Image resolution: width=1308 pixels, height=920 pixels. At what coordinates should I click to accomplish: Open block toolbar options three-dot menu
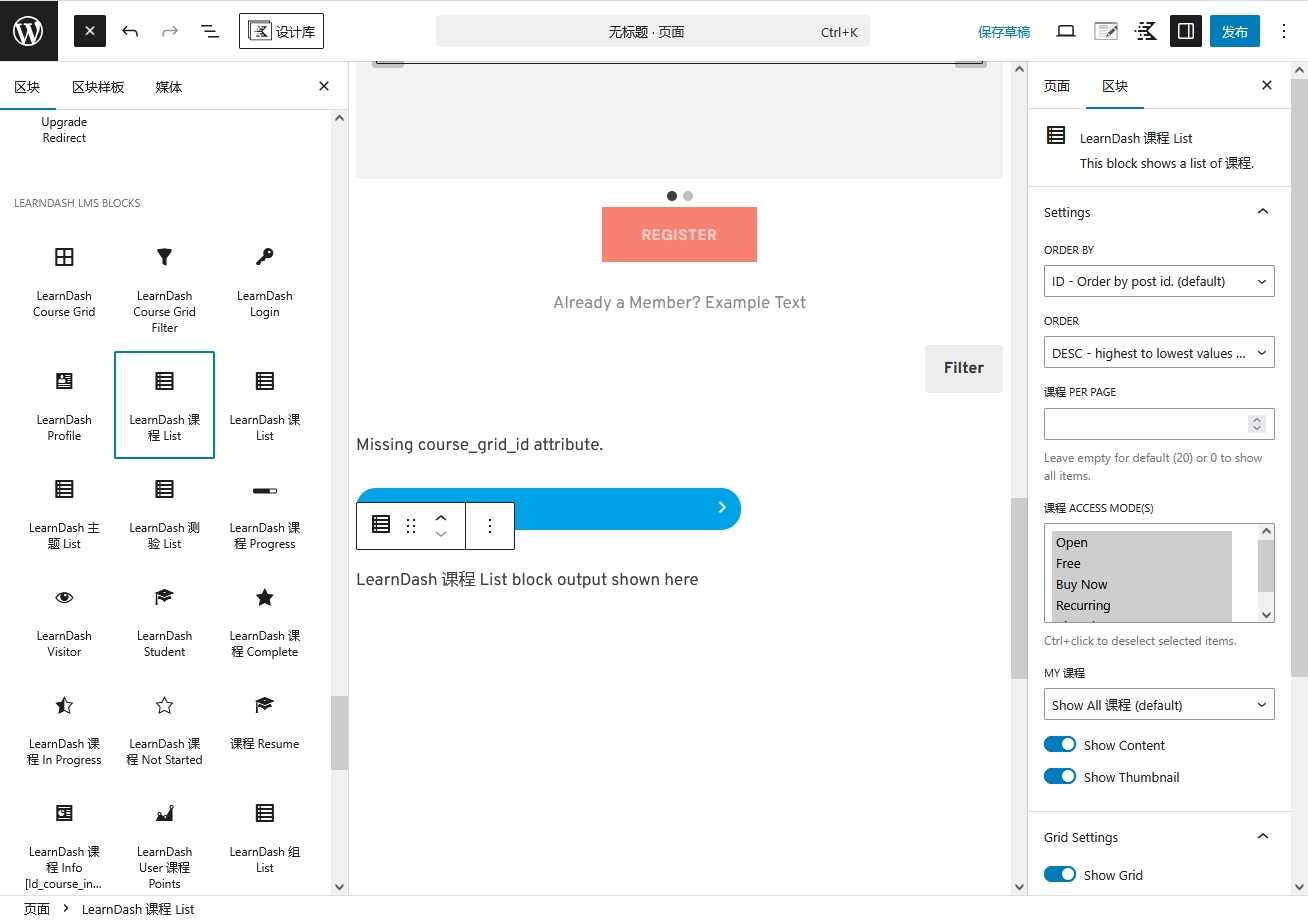tap(490, 525)
